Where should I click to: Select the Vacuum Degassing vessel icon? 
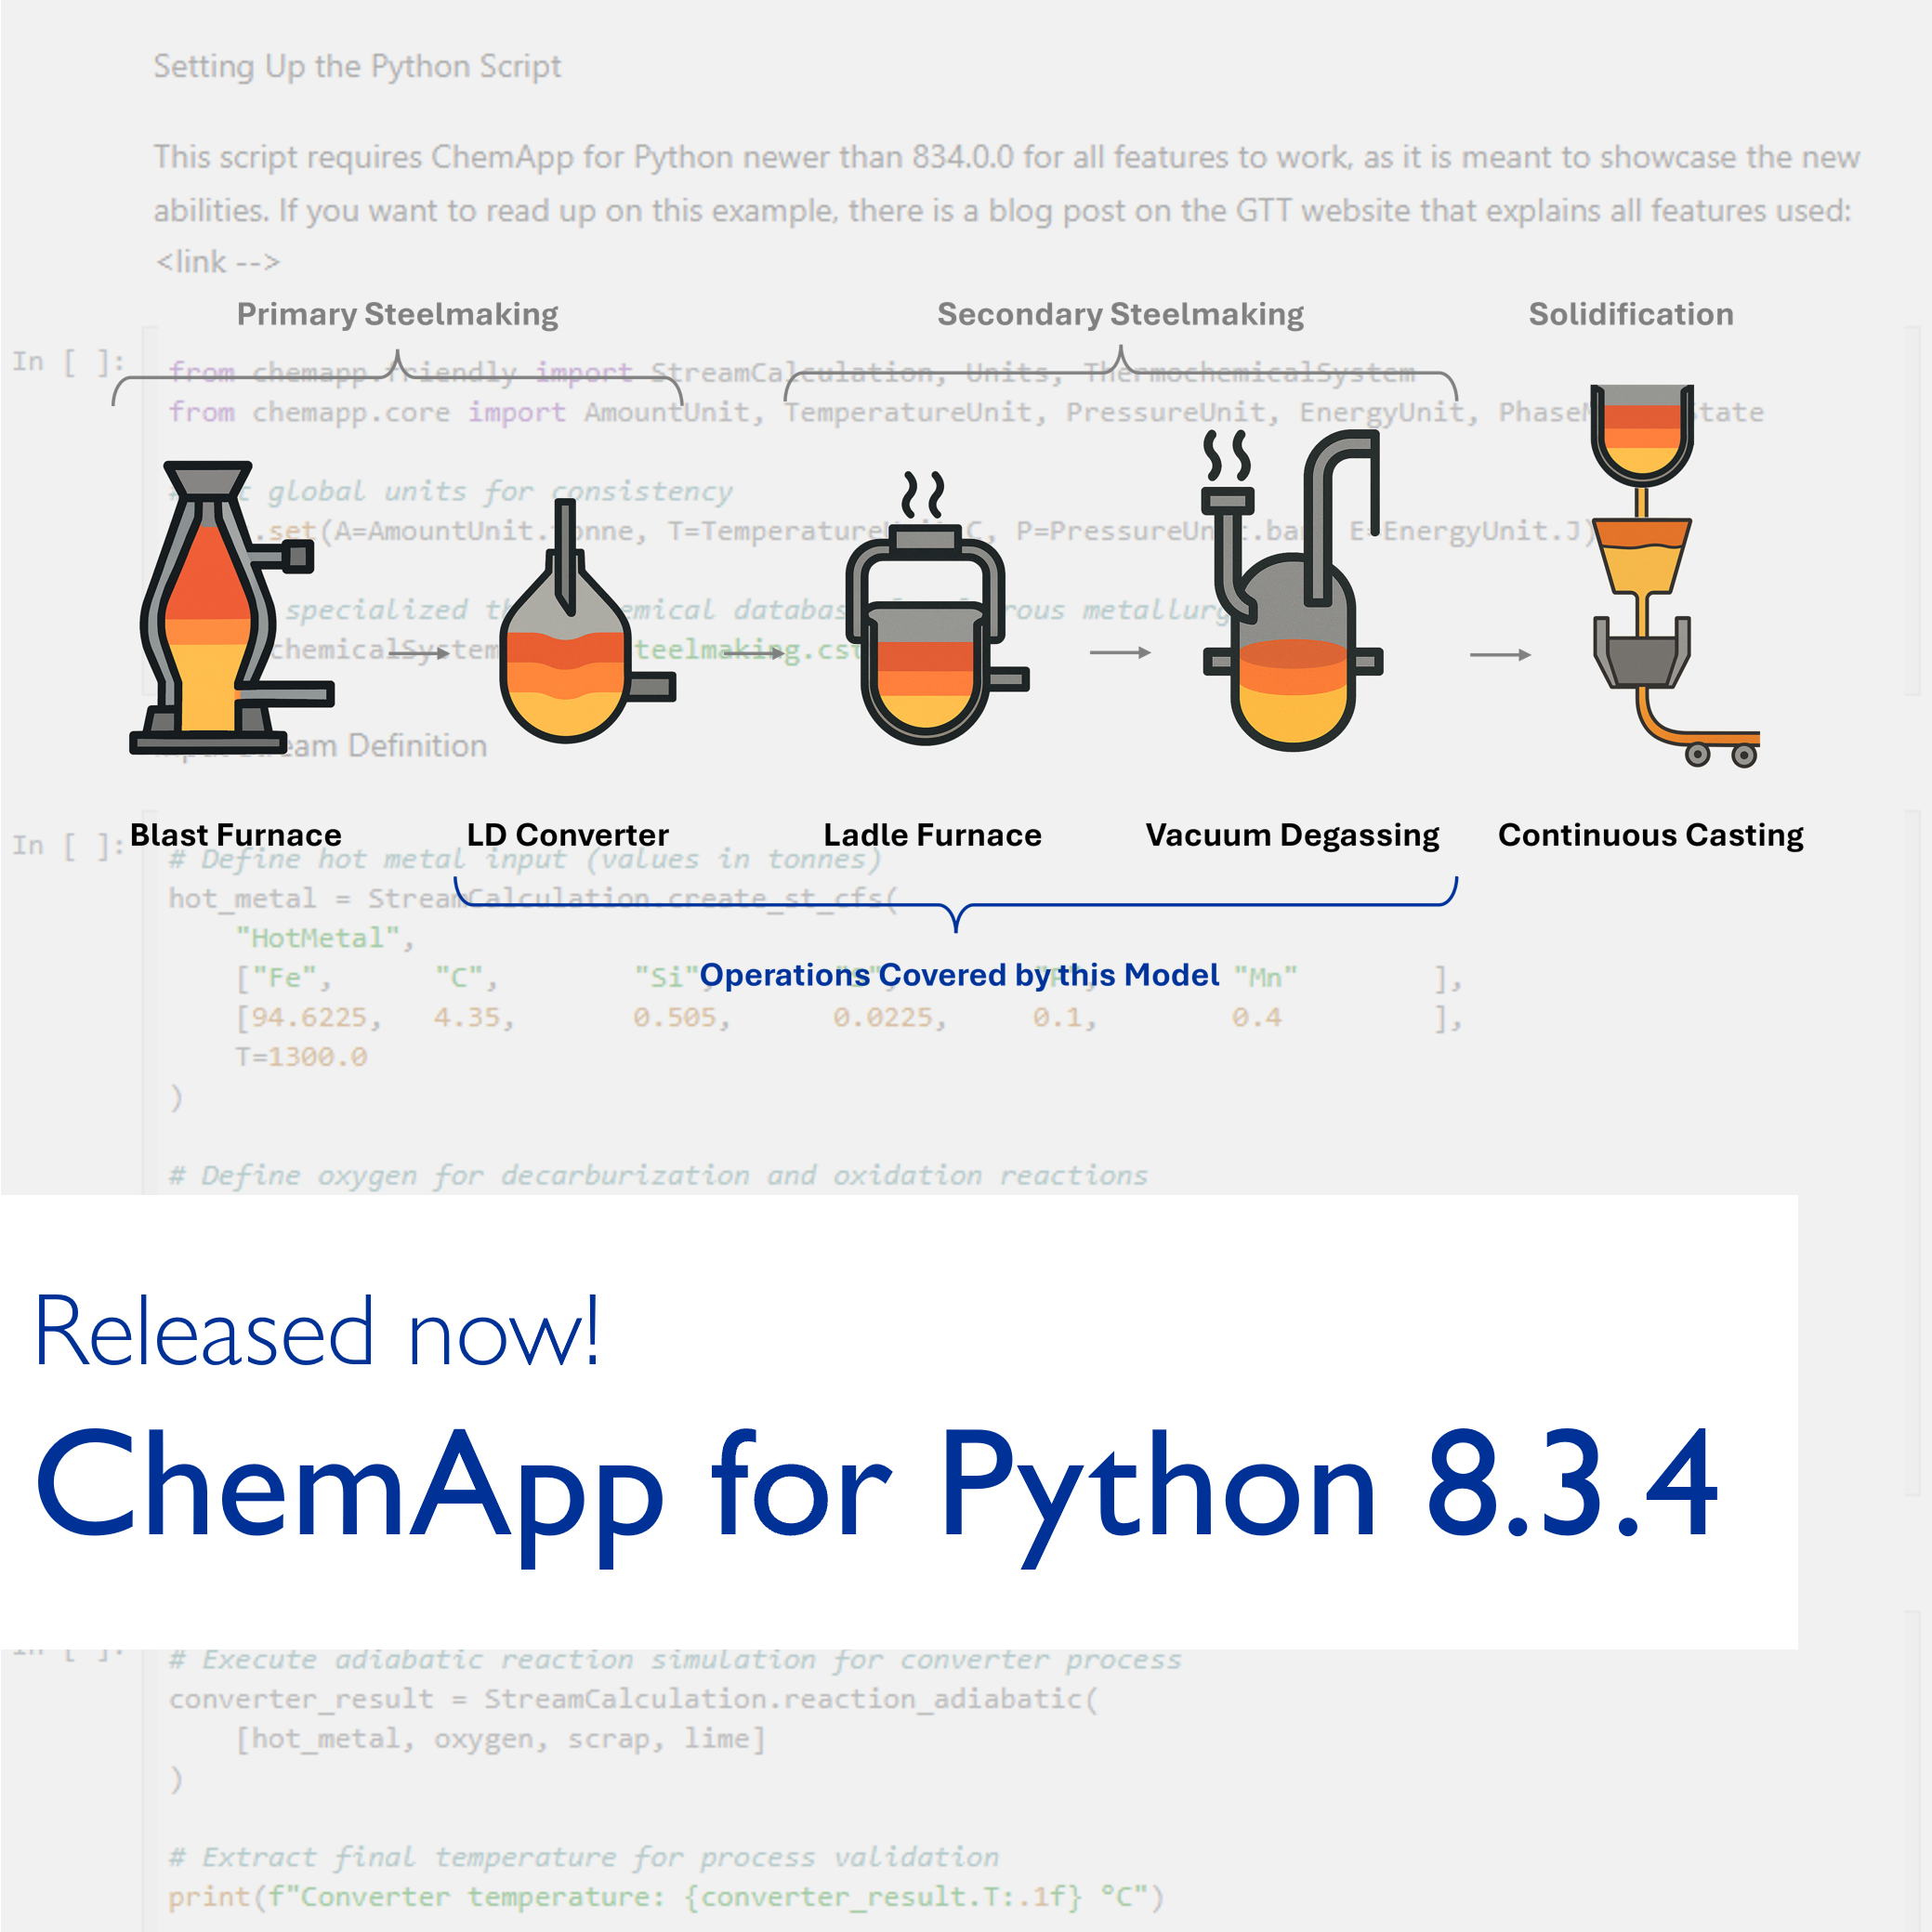pyautogui.click(x=1292, y=591)
